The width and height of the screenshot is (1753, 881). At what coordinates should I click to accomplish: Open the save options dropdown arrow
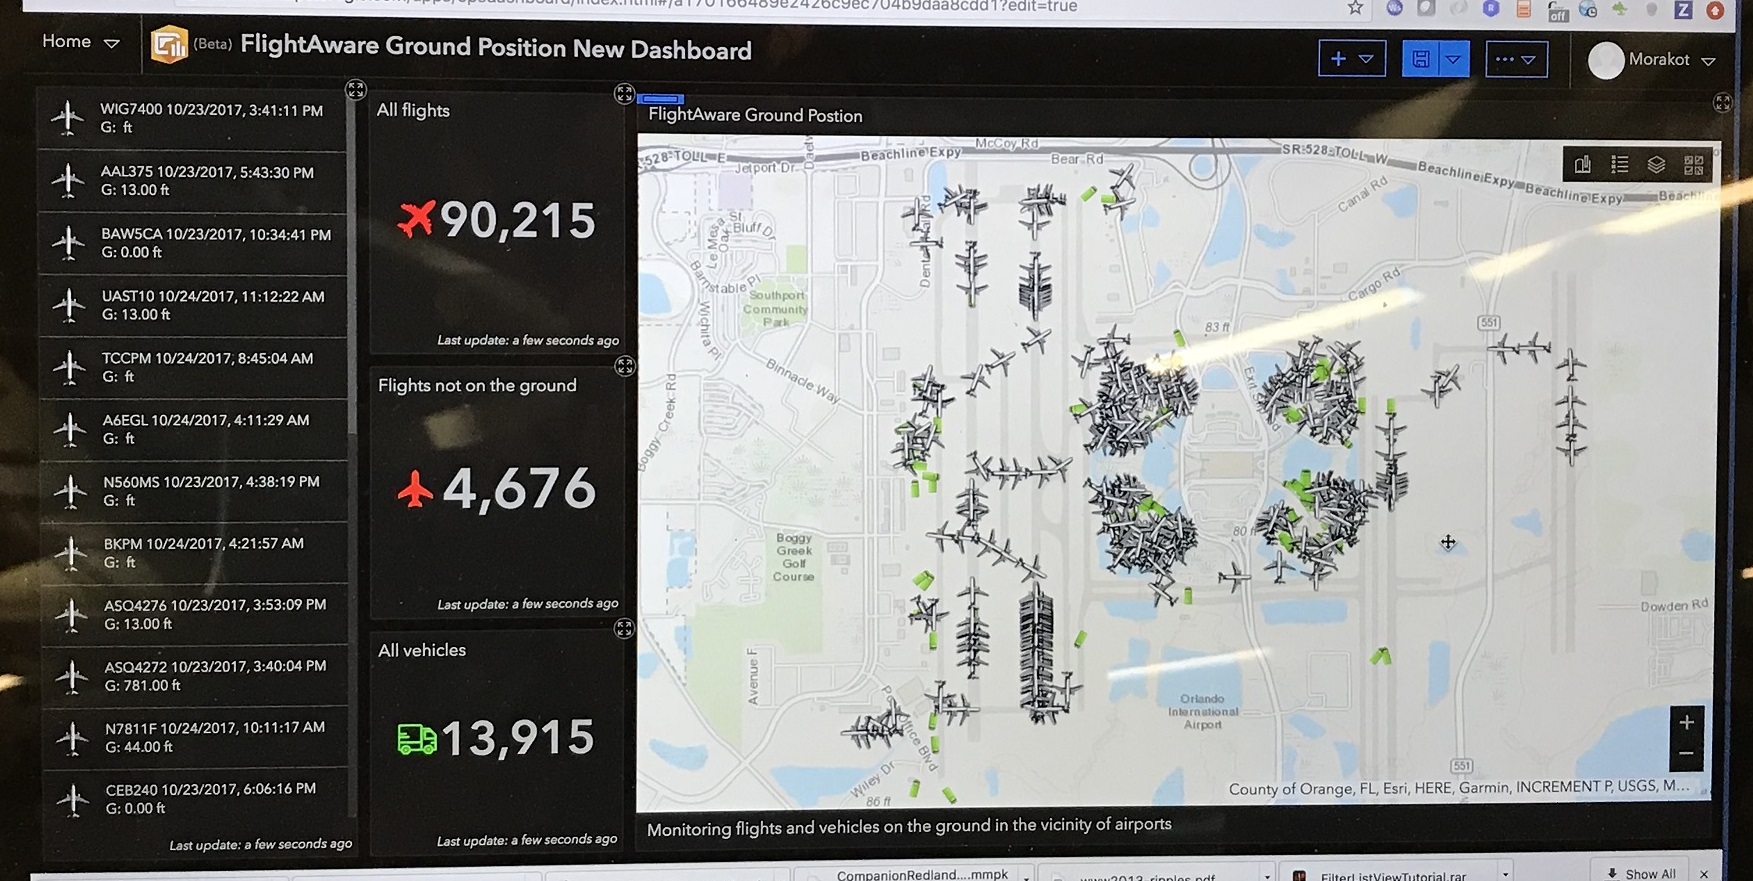1454,60
